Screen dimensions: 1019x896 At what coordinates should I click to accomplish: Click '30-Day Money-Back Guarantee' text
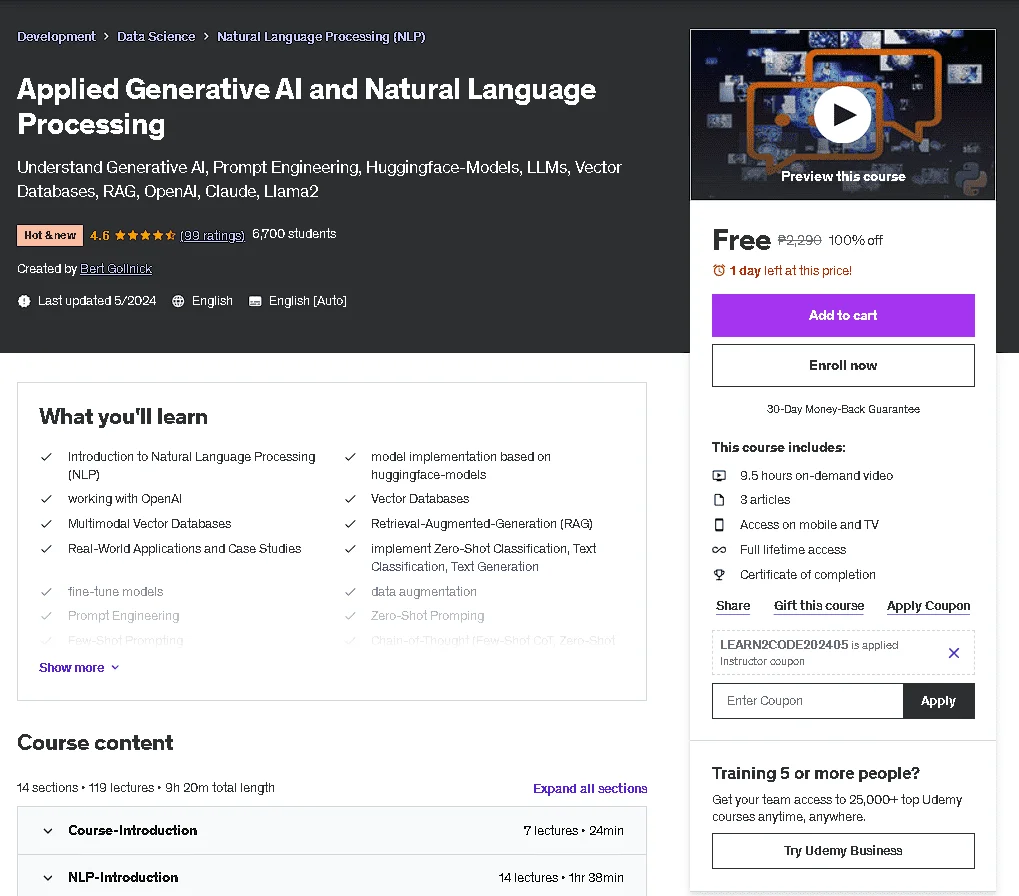pos(843,409)
